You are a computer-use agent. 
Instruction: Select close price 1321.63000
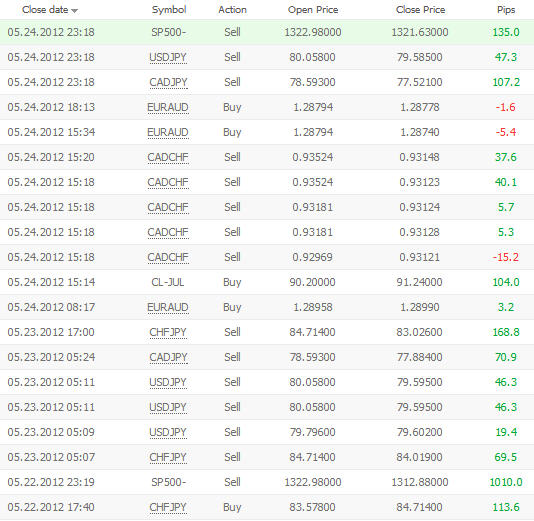pyautogui.click(x=420, y=32)
